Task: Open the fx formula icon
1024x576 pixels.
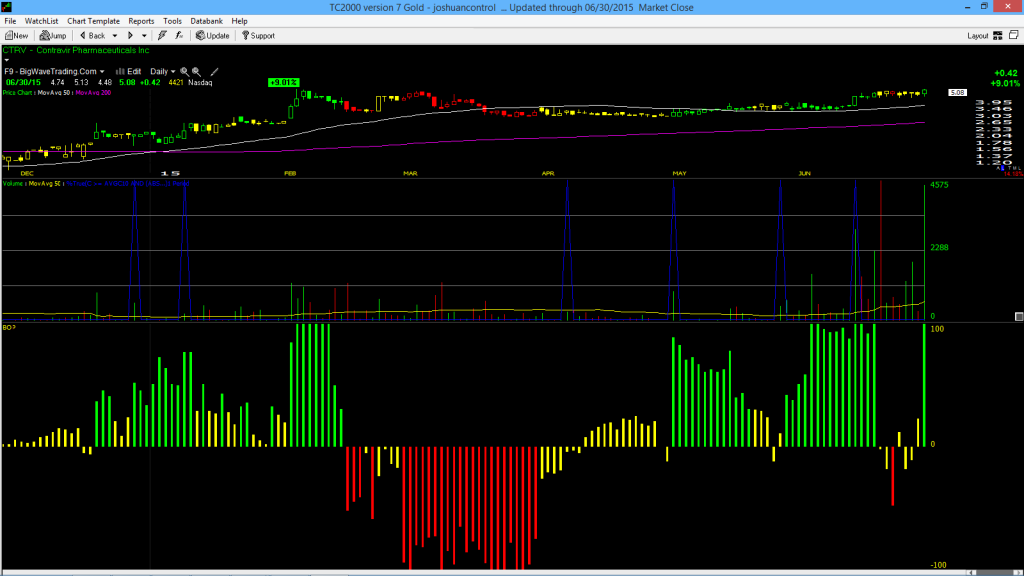Action: click(179, 36)
